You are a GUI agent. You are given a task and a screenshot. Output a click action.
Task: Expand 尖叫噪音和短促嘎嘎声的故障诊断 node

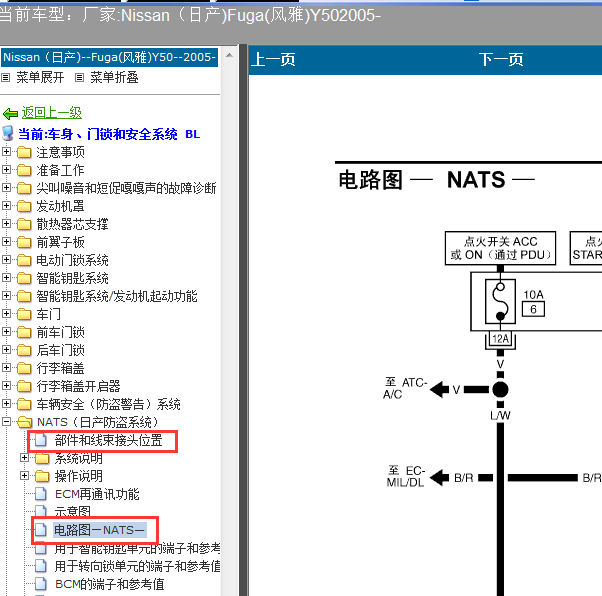click(x=6, y=187)
